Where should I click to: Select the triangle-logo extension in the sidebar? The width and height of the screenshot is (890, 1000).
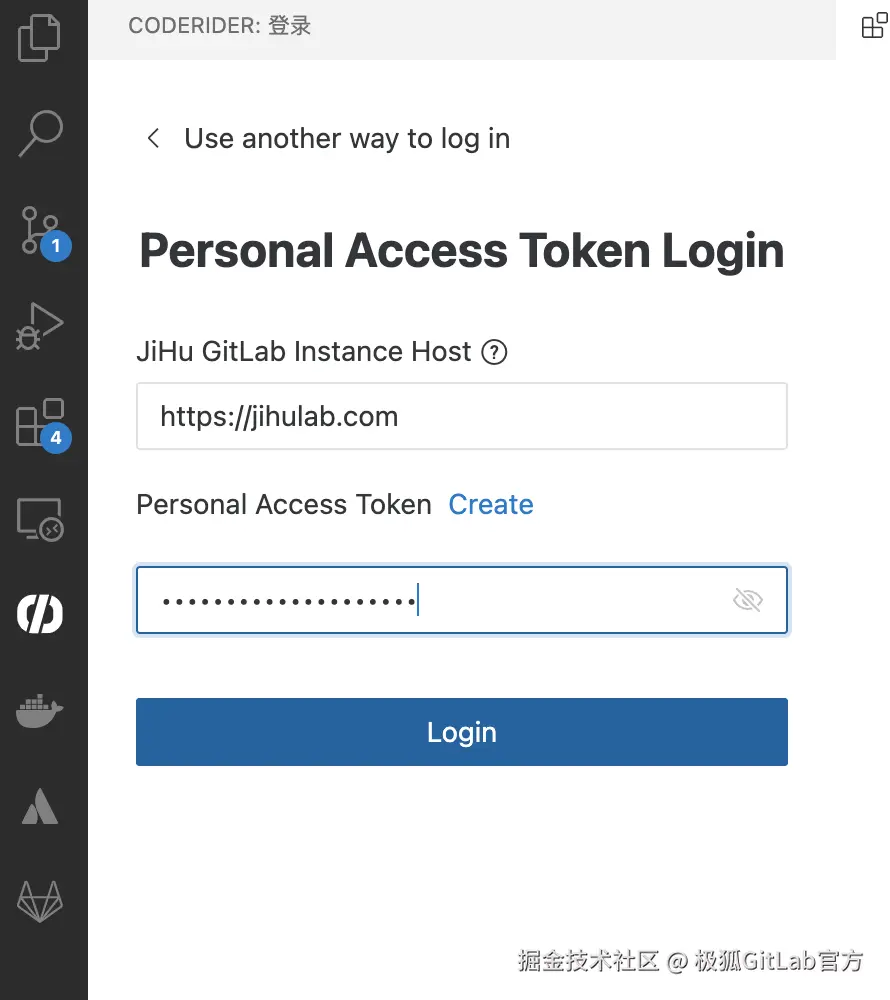pyautogui.click(x=42, y=806)
